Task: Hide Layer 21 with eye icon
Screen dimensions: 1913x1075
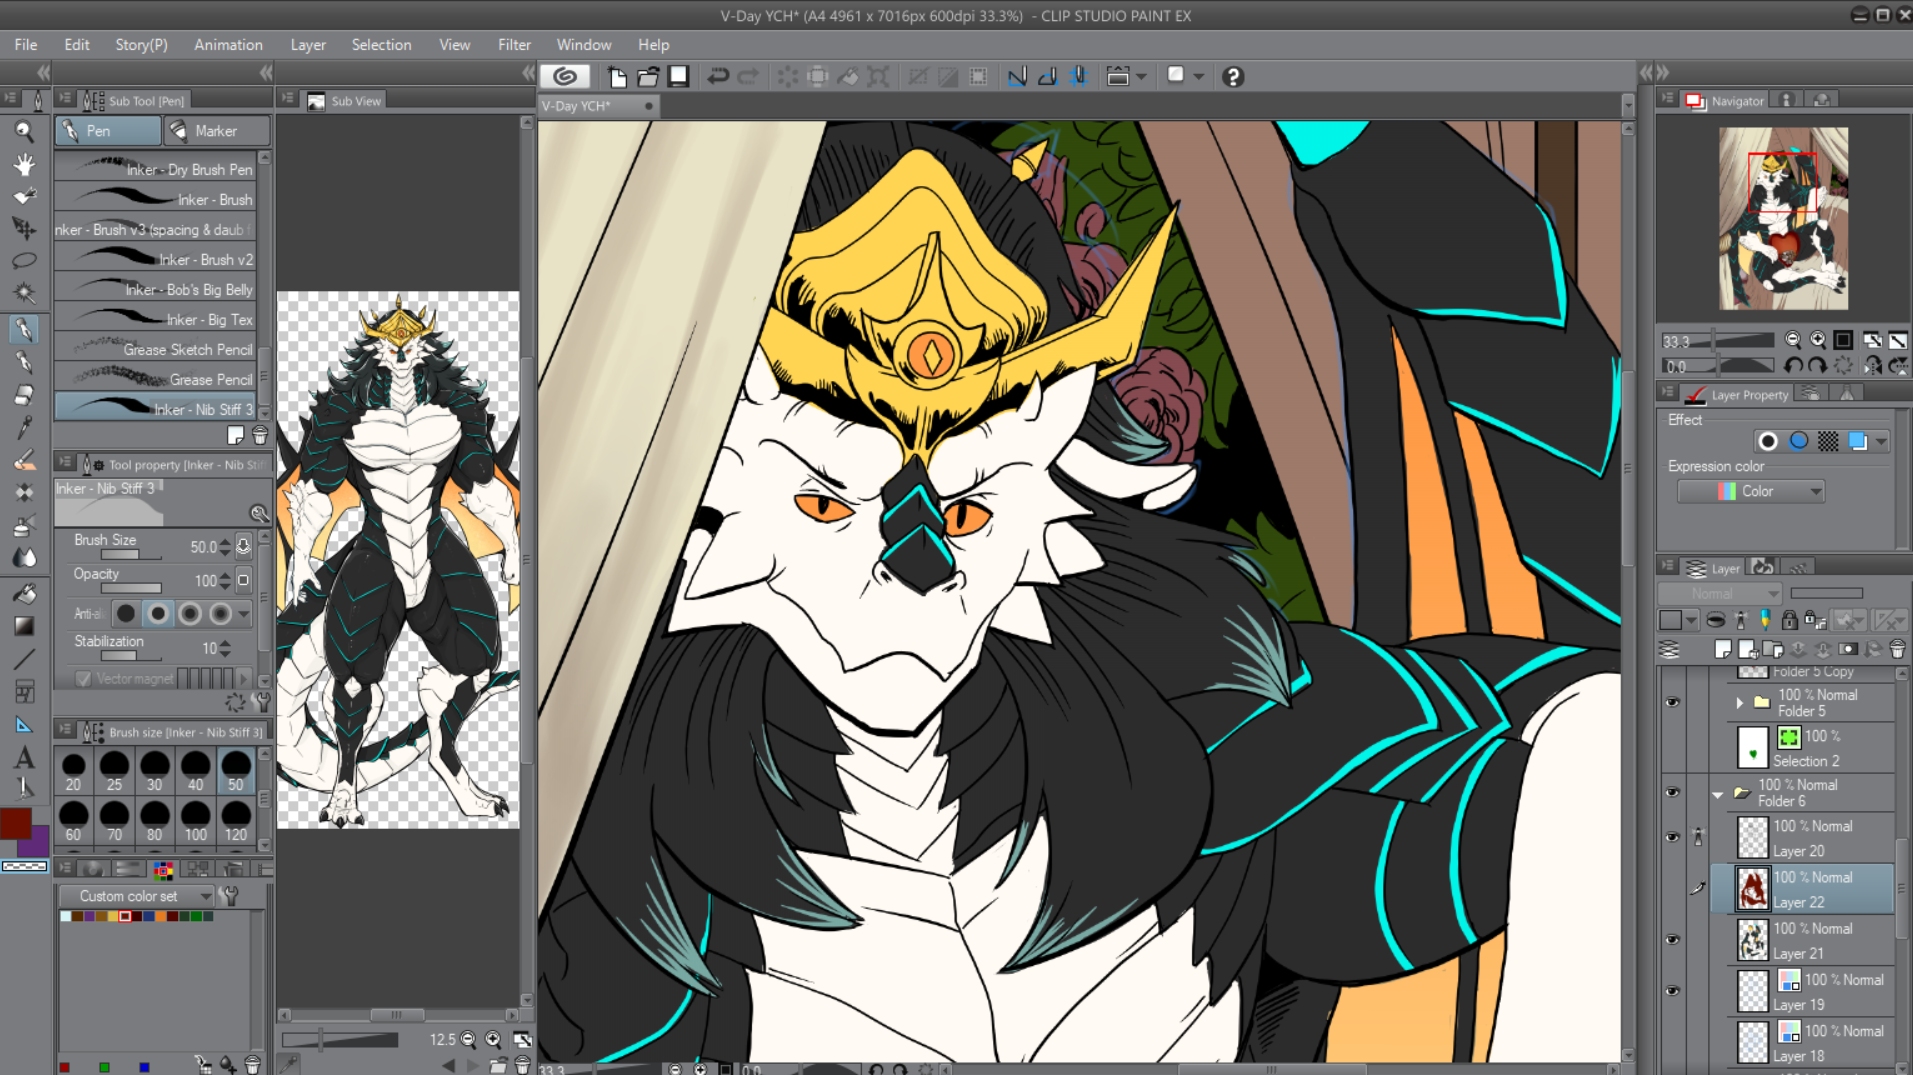Action: [1672, 940]
